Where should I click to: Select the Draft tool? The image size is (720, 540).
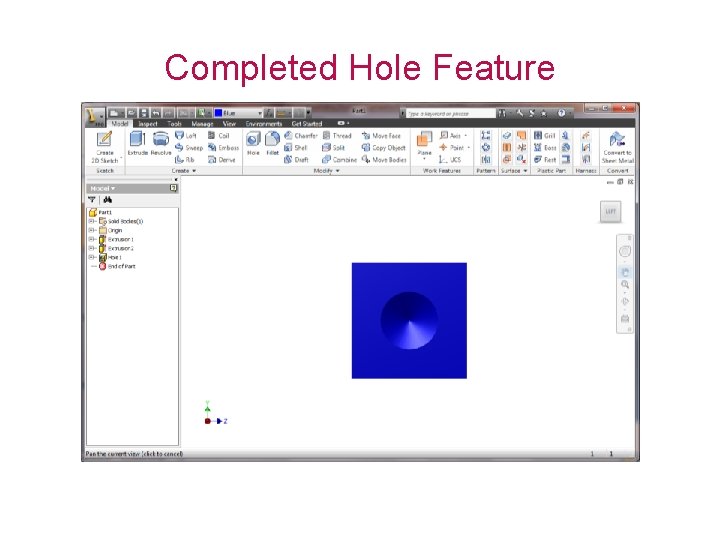(x=296, y=159)
